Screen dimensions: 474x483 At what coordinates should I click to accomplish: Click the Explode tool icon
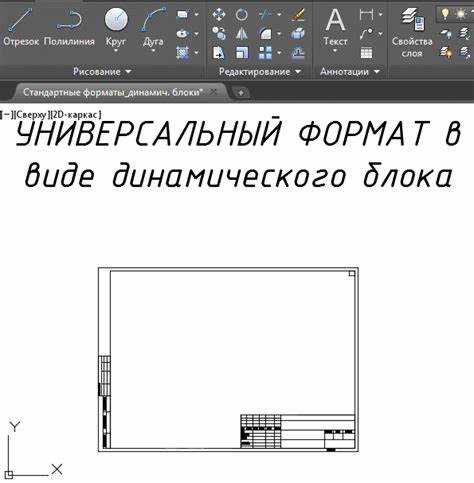pos(298,33)
